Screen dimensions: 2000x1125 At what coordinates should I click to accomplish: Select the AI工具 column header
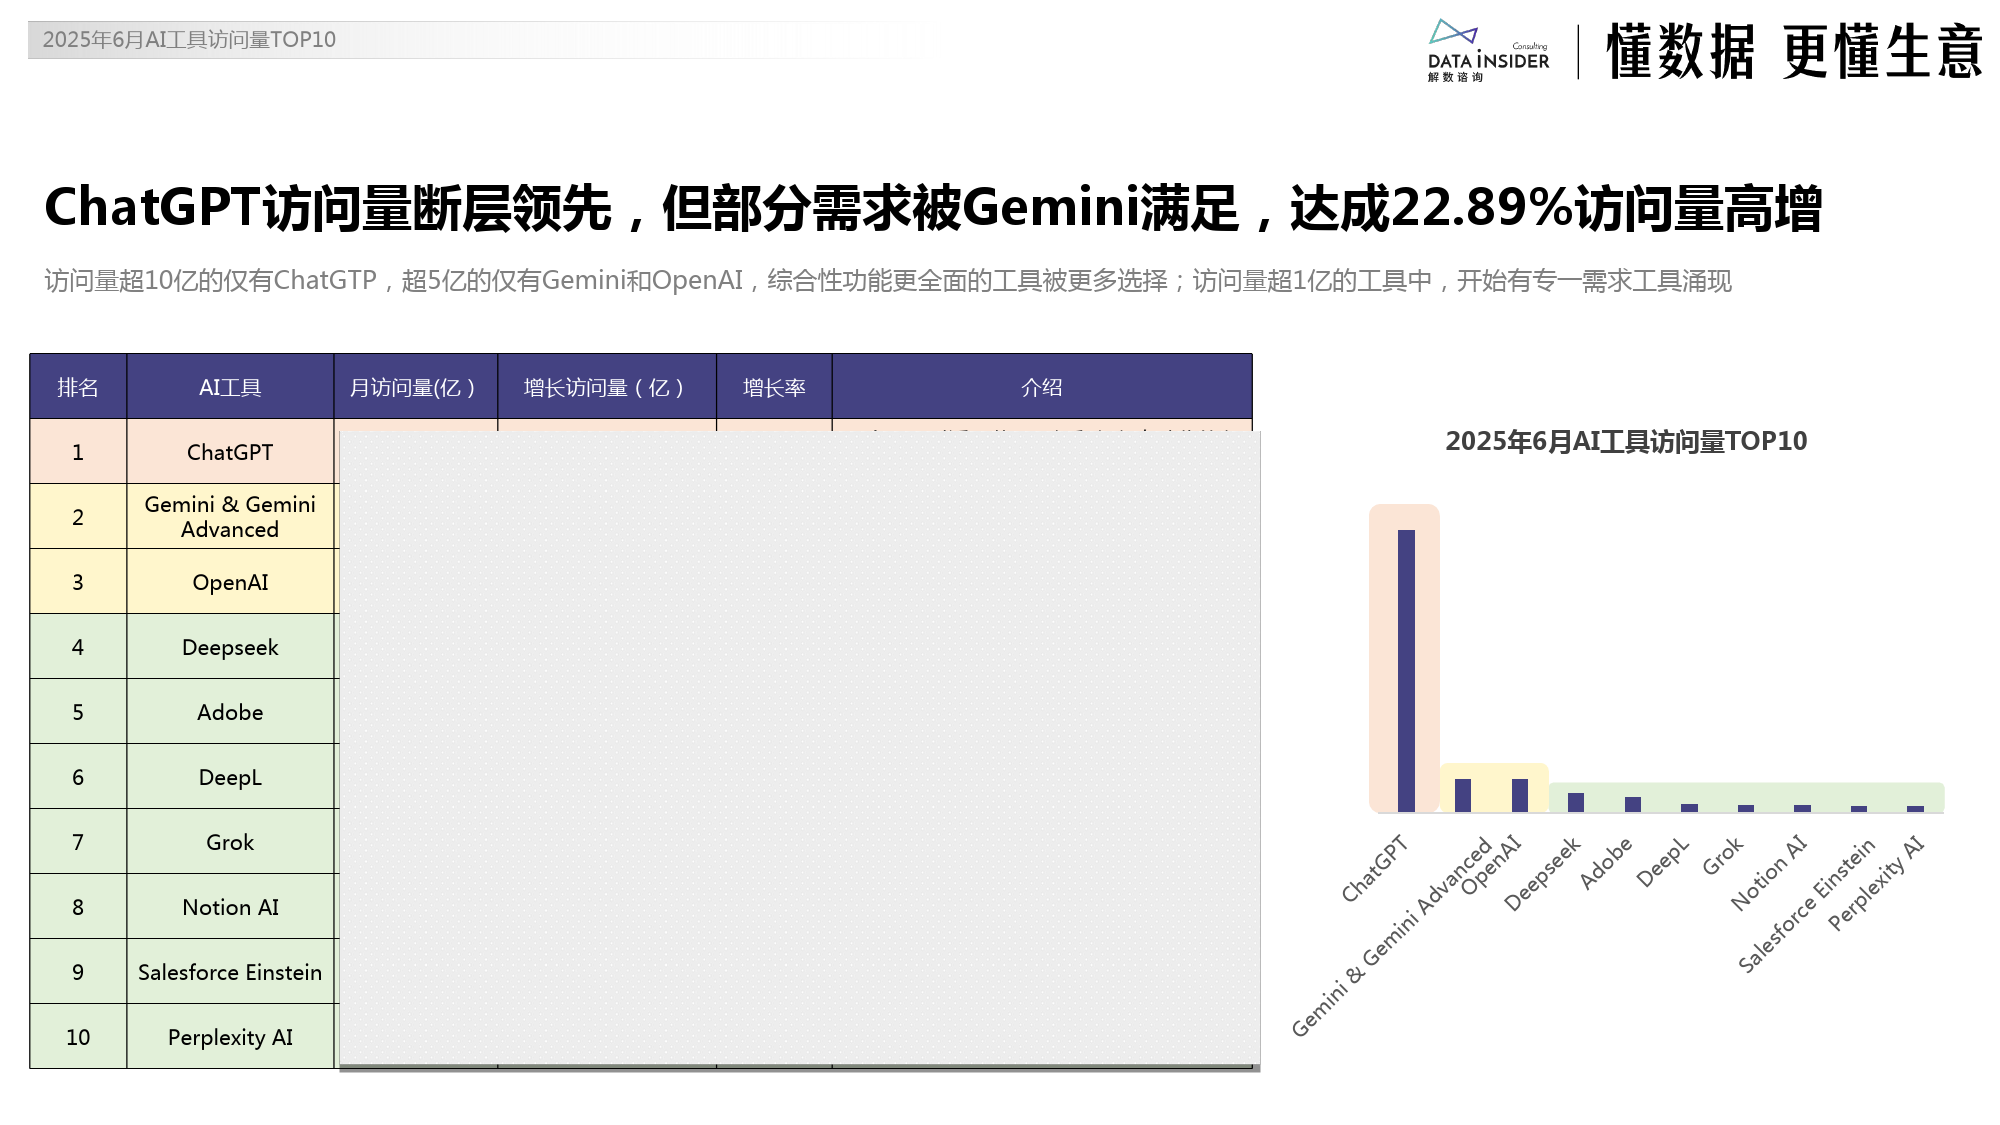click(230, 387)
